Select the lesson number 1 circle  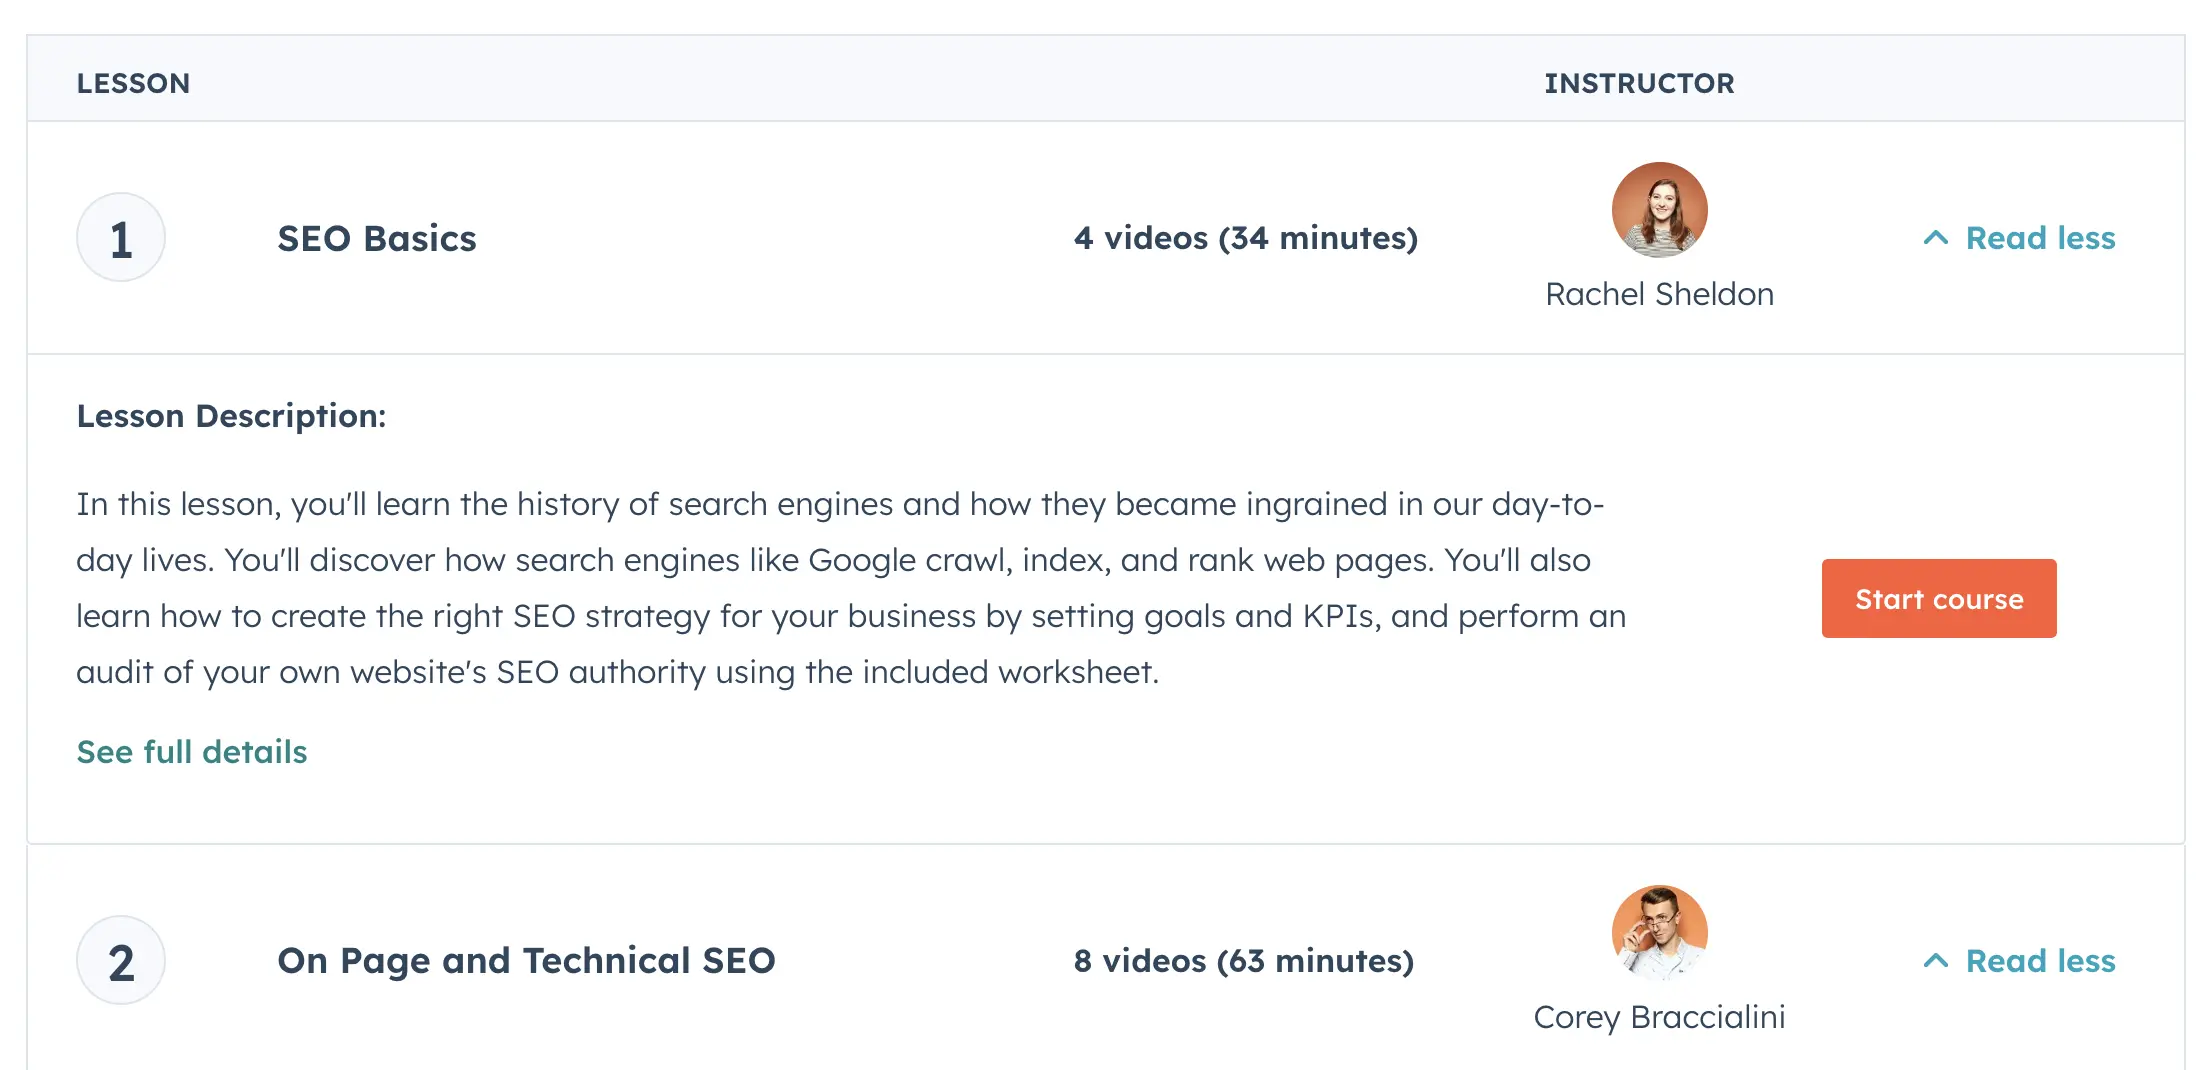(121, 238)
